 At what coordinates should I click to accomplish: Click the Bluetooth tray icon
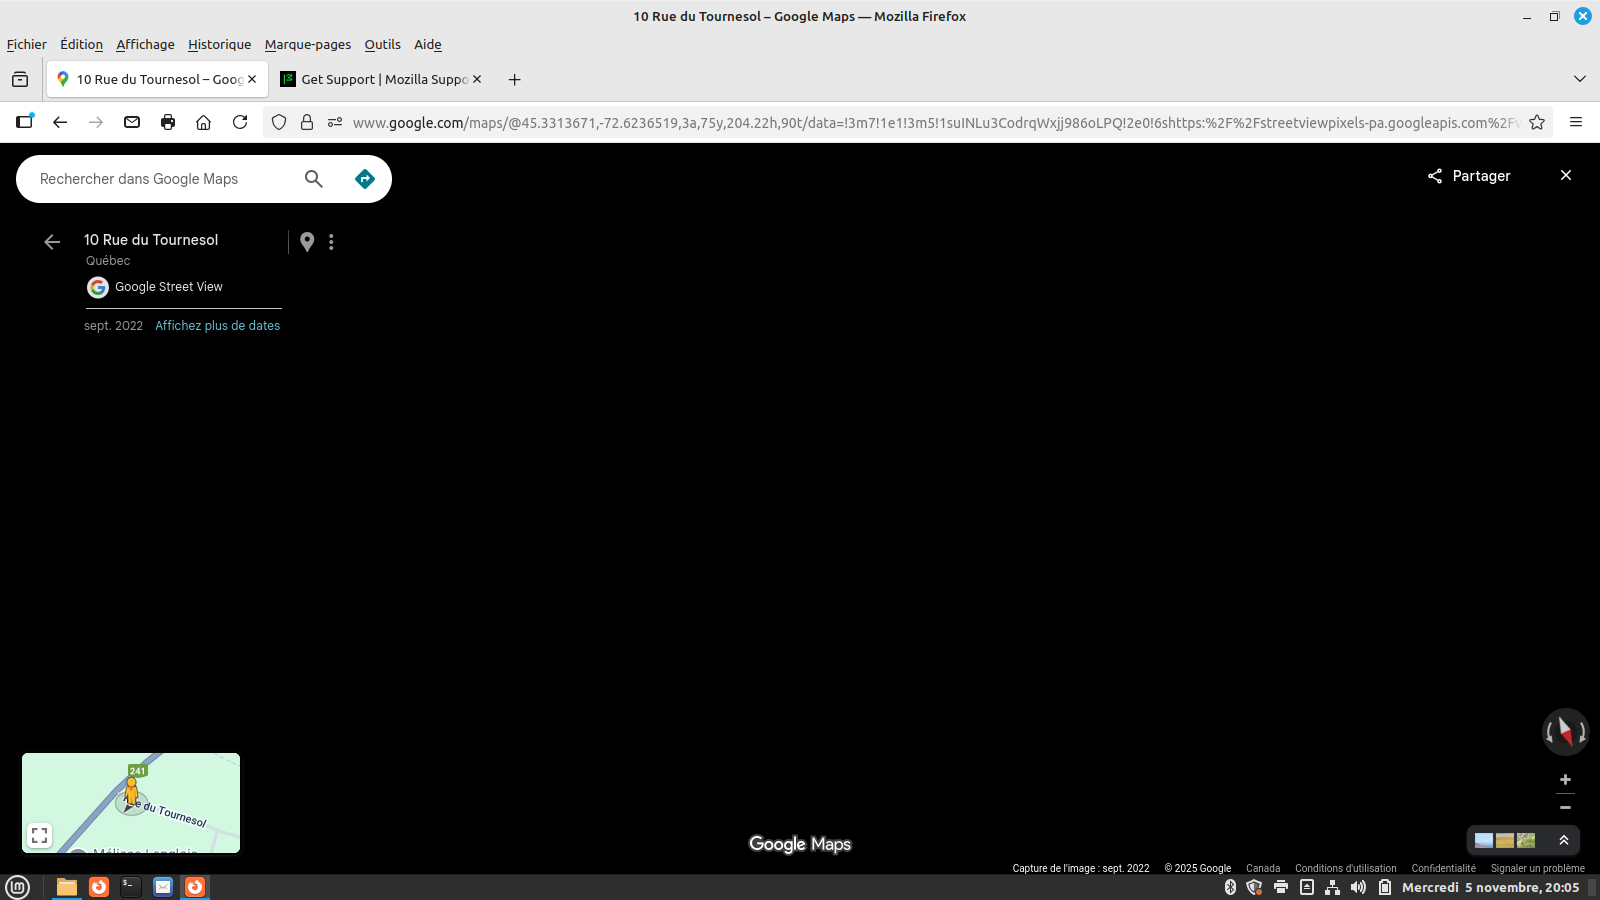pos(1230,887)
